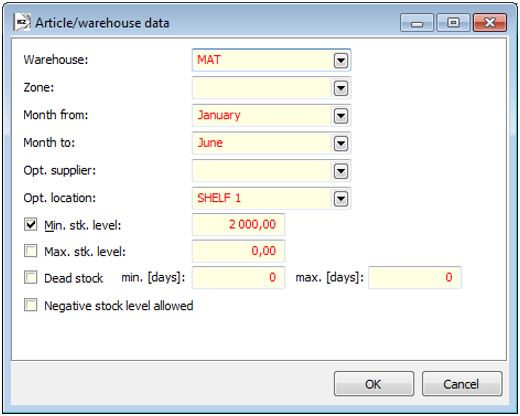Click the Dead stock max. days field

click(415, 277)
